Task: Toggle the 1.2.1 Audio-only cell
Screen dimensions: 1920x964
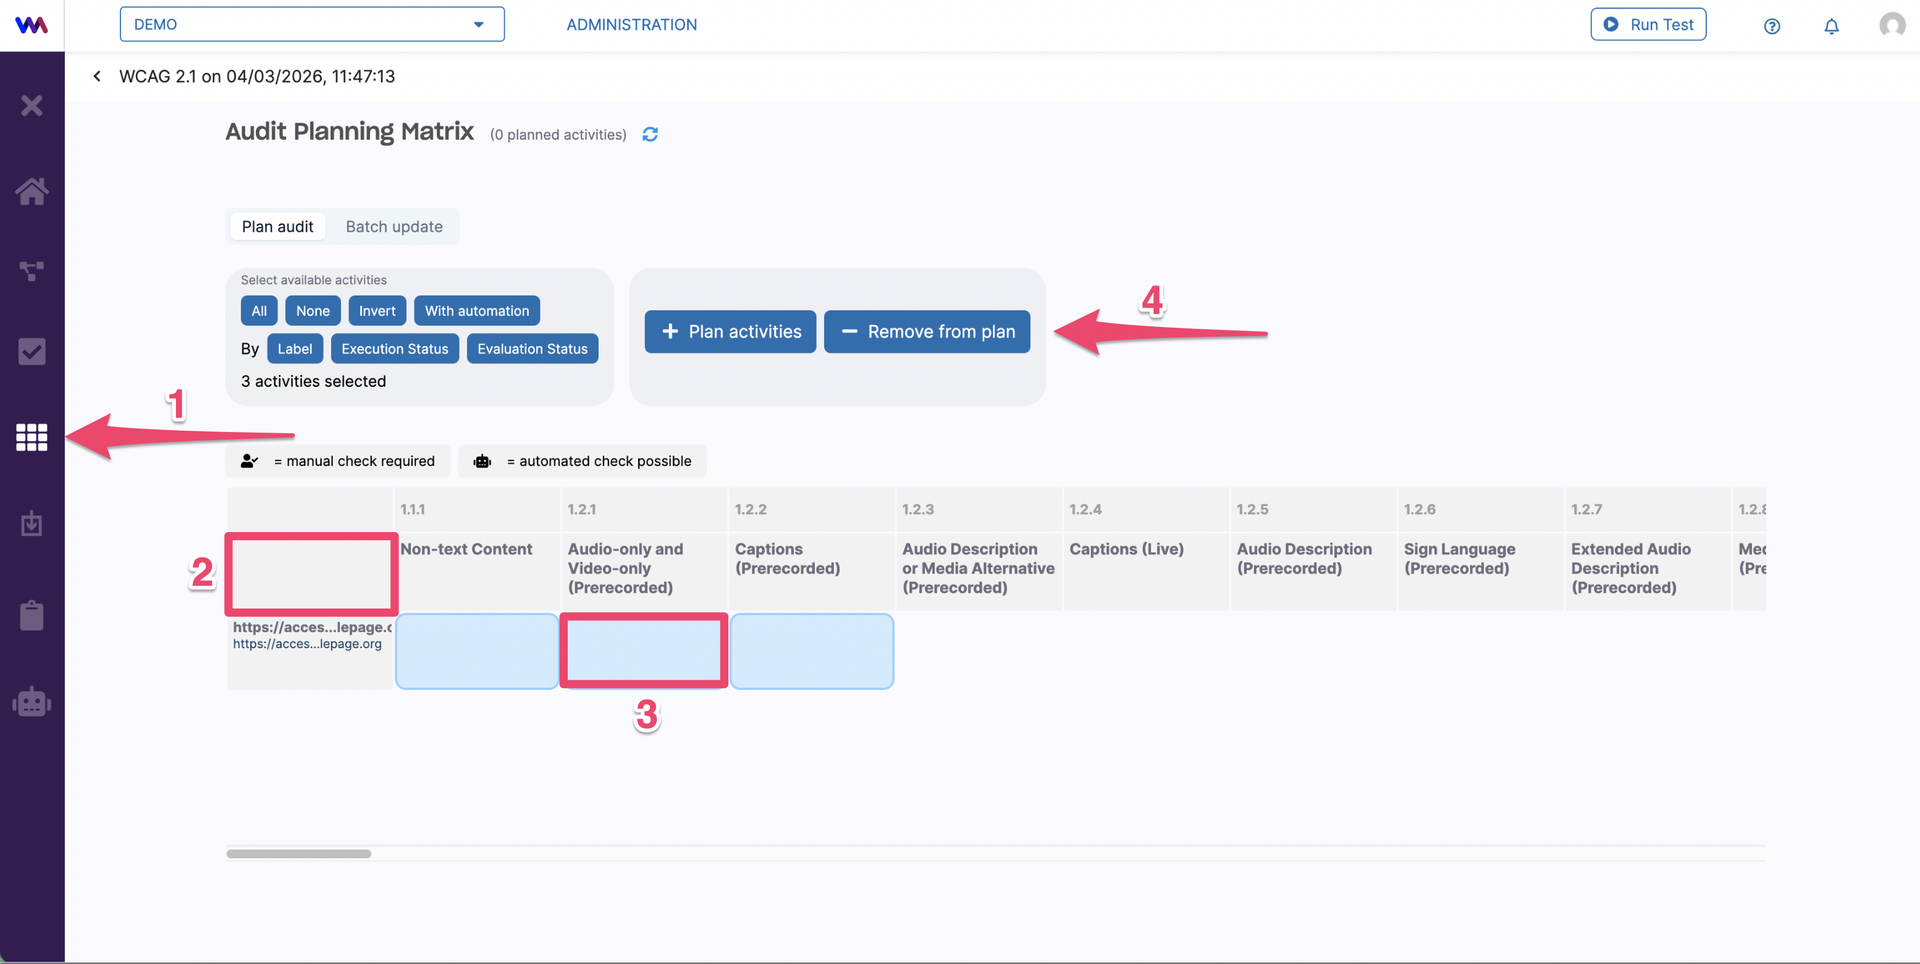Action: [x=644, y=651]
